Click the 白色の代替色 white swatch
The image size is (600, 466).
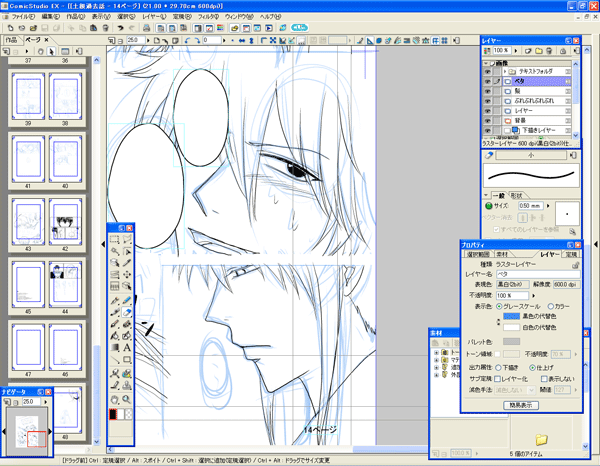pos(511,328)
